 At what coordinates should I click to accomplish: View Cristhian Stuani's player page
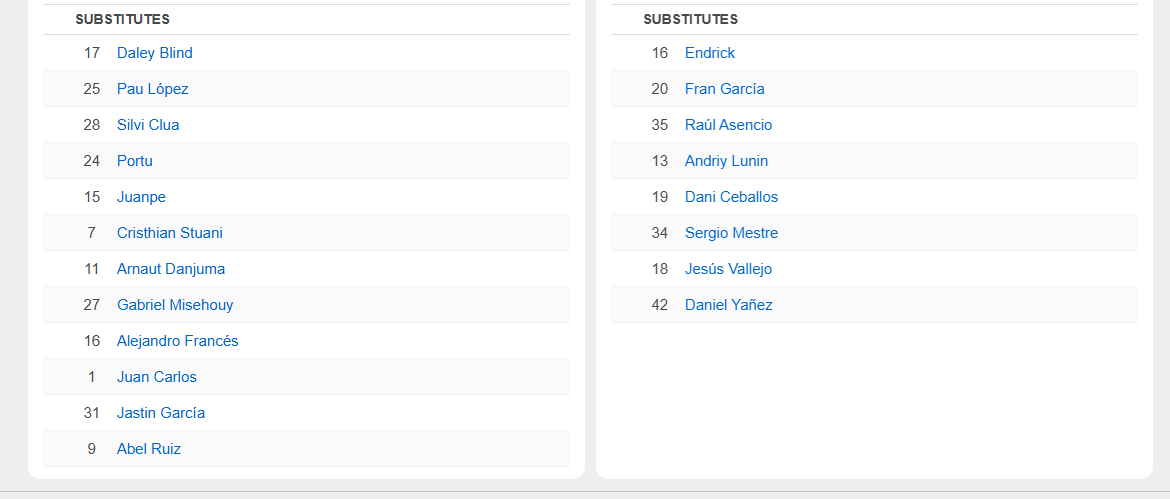click(169, 233)
